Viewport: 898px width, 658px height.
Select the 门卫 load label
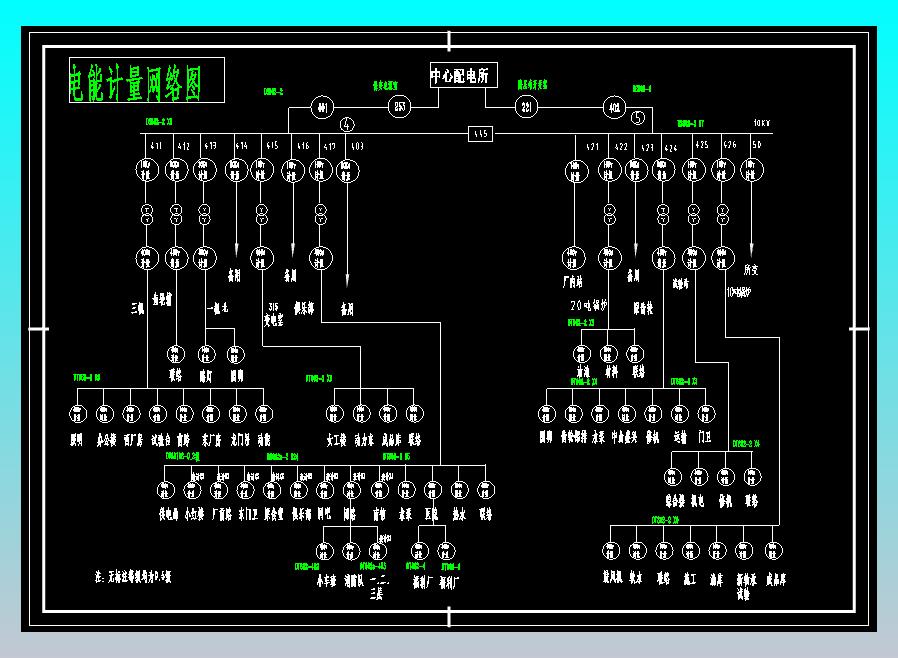705,438
